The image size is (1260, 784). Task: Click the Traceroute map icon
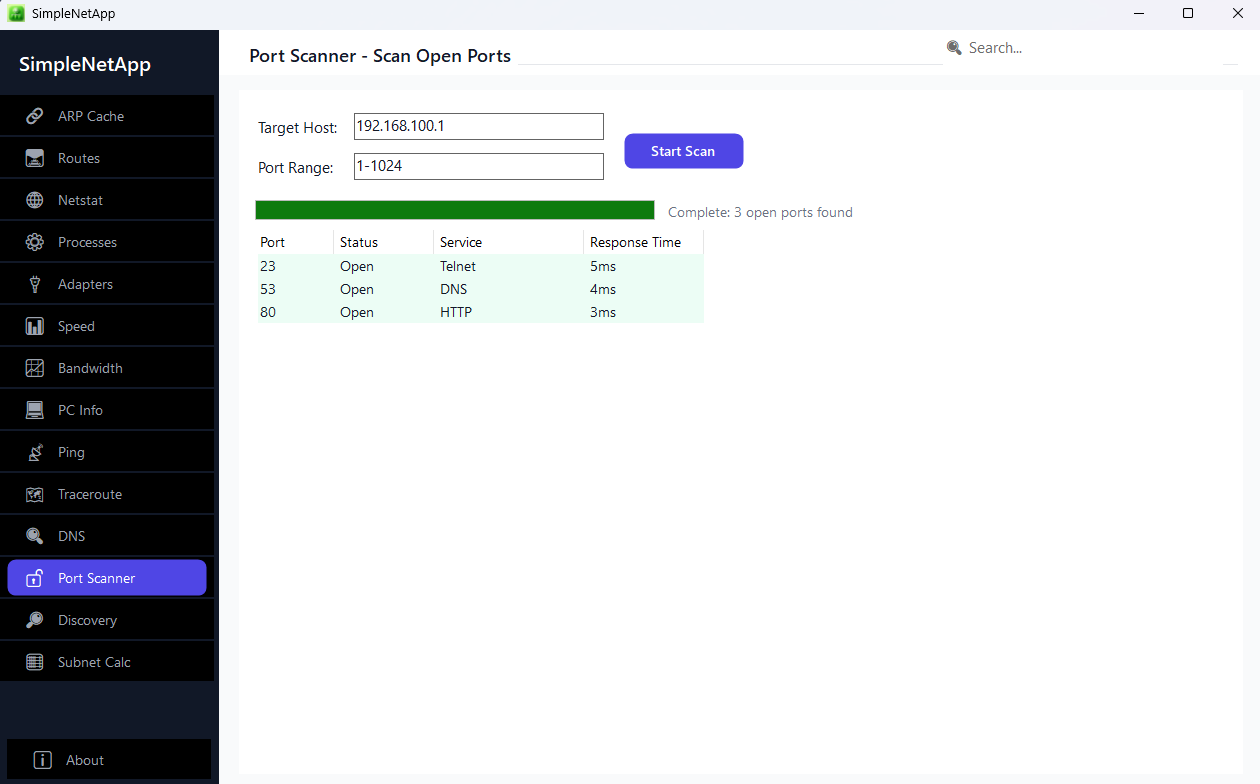pyautogui.click(x=35, y=494)
